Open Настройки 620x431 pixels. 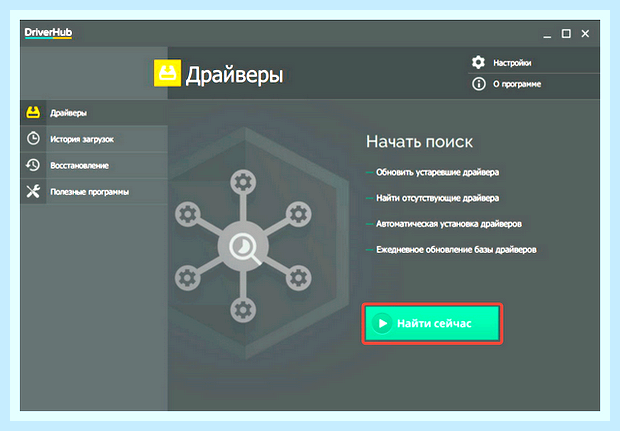point(534,62)
